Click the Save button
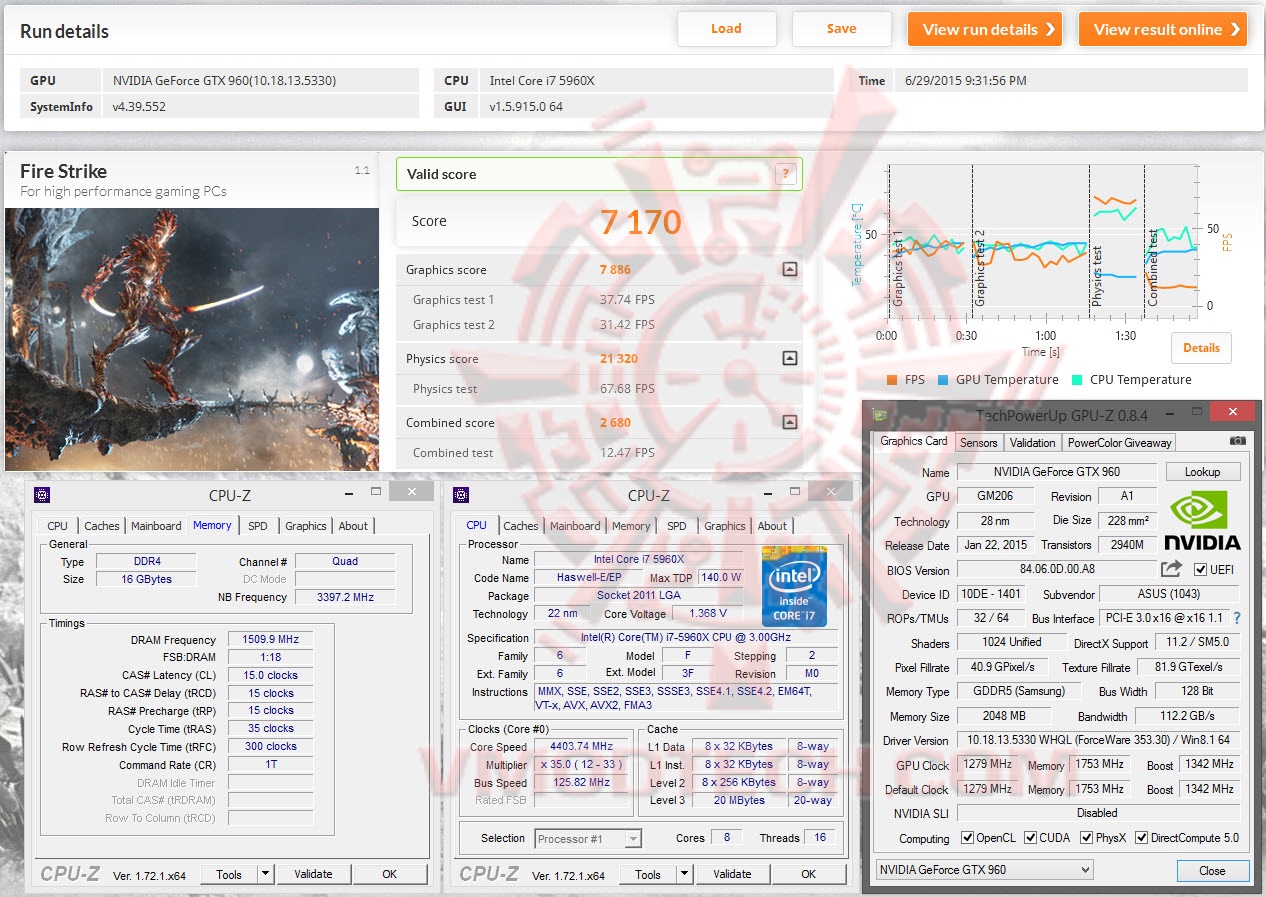The image size is (1266, 897). coord(841,29)
